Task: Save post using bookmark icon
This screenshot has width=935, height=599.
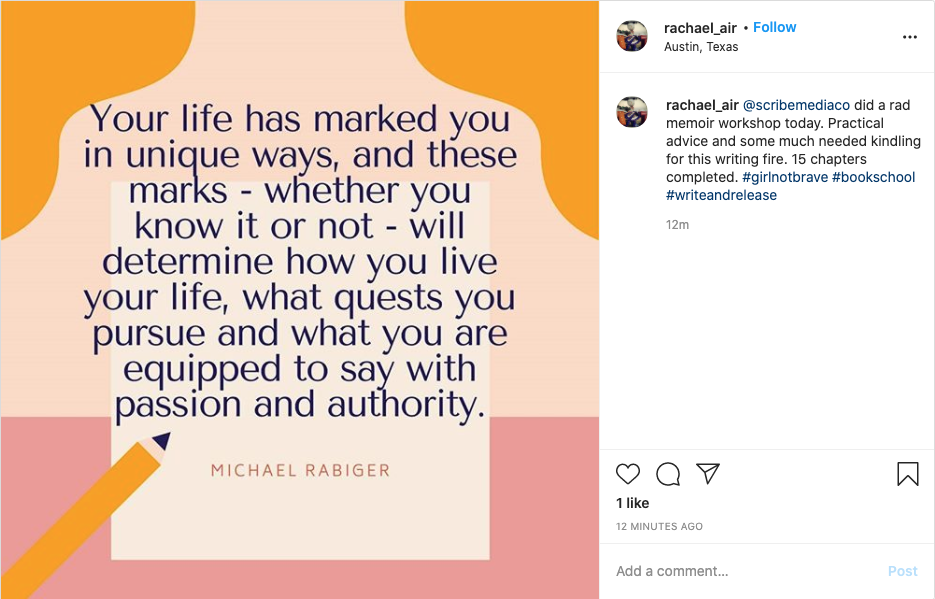Action: pos(907,474)
